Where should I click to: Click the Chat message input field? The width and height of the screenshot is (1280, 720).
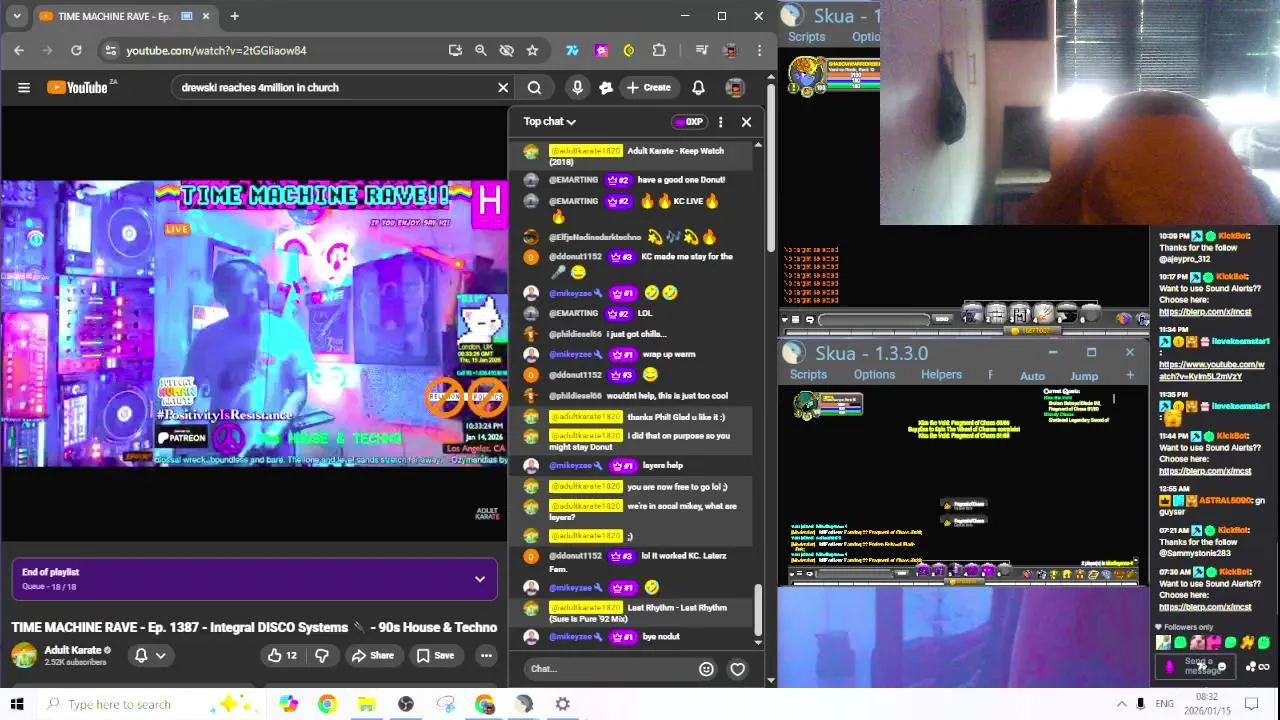tap(610, 669)
